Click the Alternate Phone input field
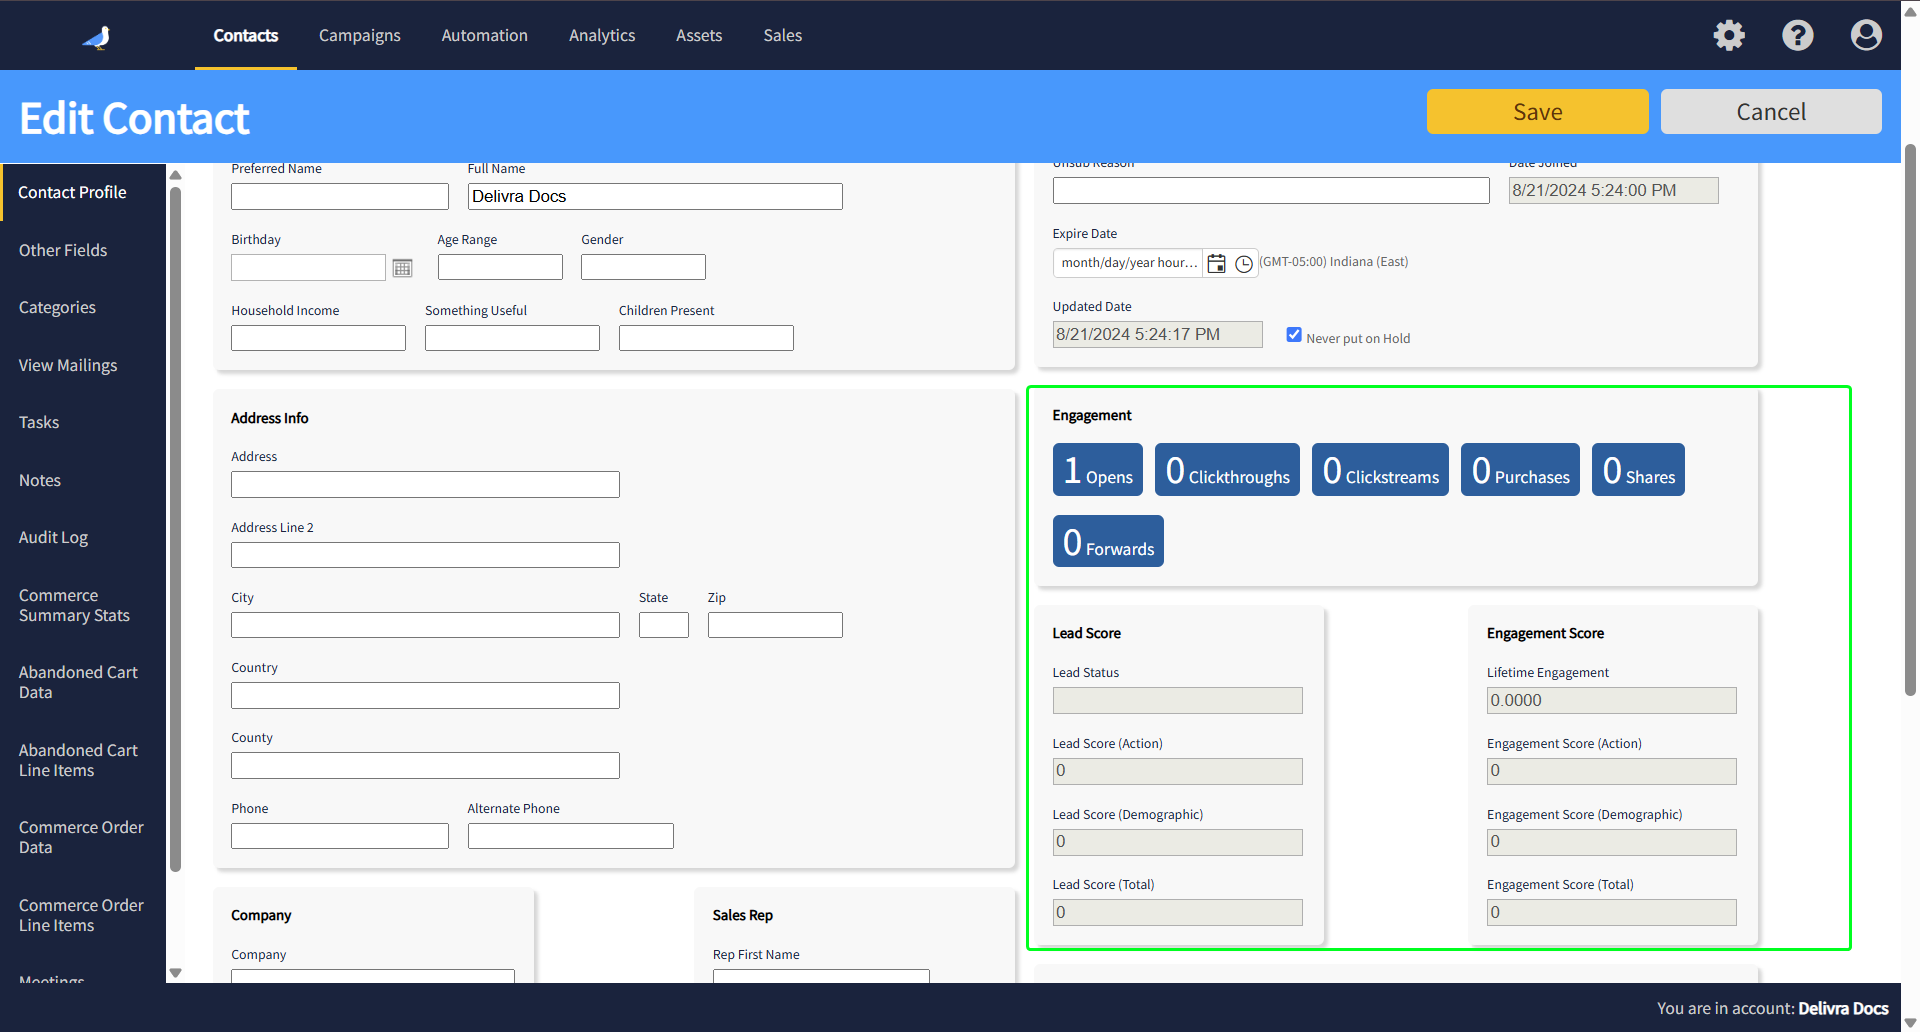Viewport: 1920px width, 1032px height. click(x=571, y=836)
